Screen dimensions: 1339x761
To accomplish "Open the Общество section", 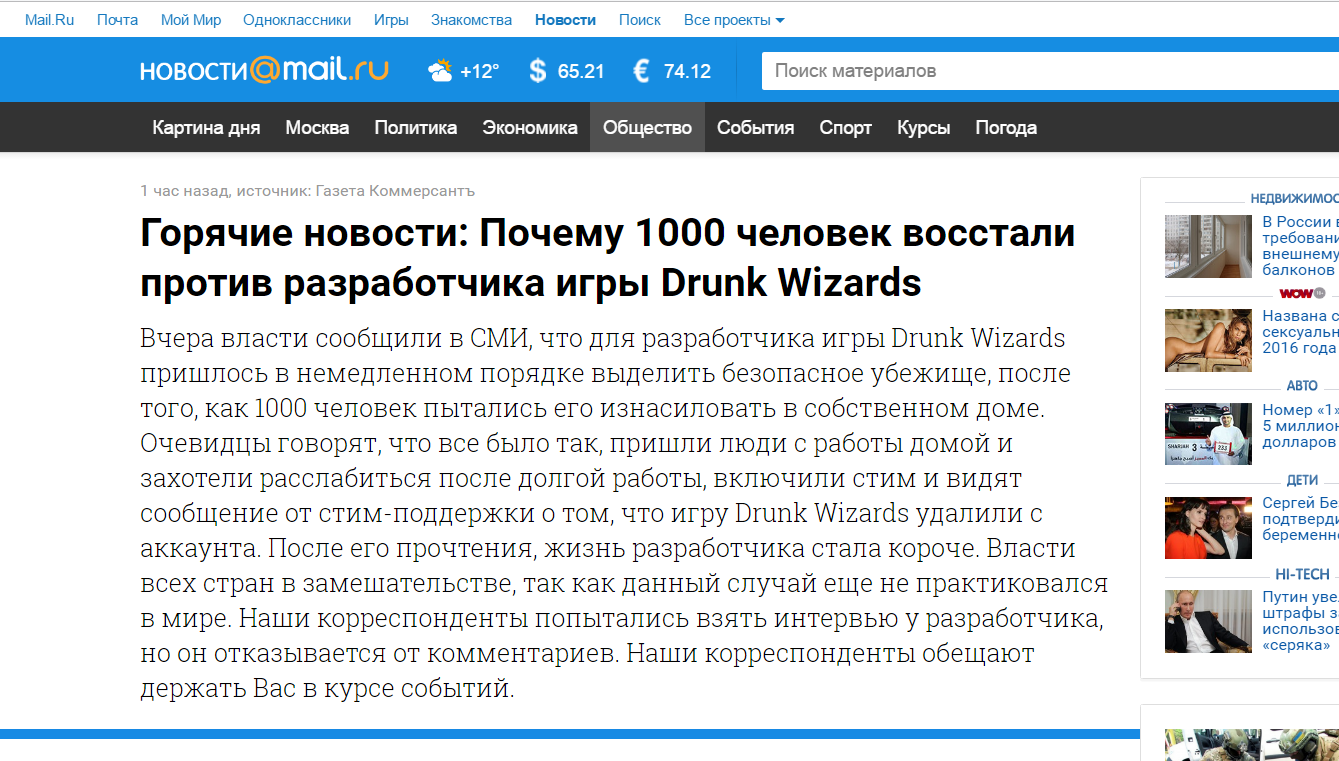I will coord(647,127).
